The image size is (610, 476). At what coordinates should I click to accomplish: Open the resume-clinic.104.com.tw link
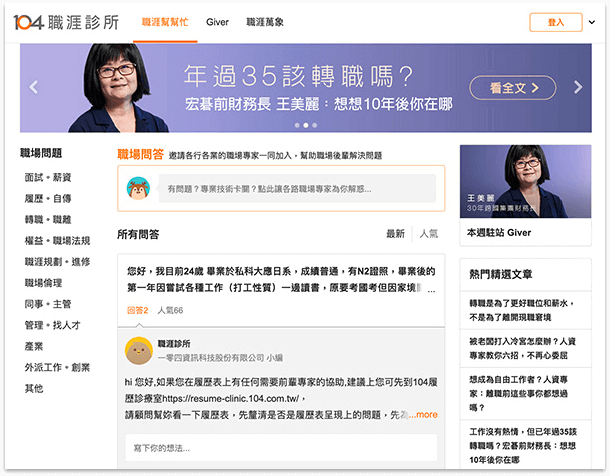[x=230, y=399]
